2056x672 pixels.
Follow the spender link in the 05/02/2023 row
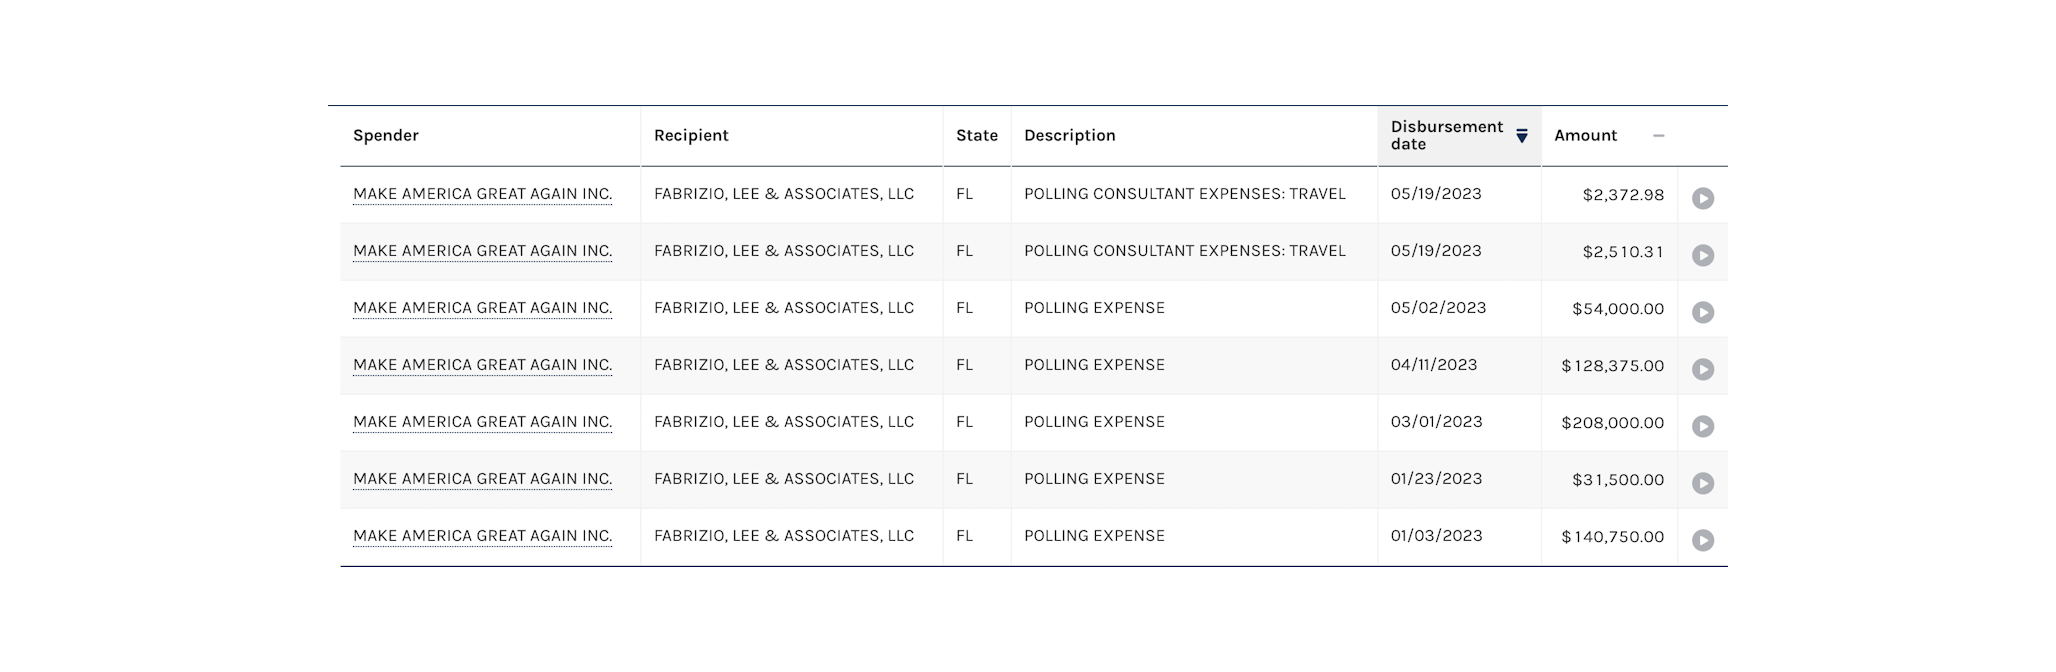[x=483, y=308]
